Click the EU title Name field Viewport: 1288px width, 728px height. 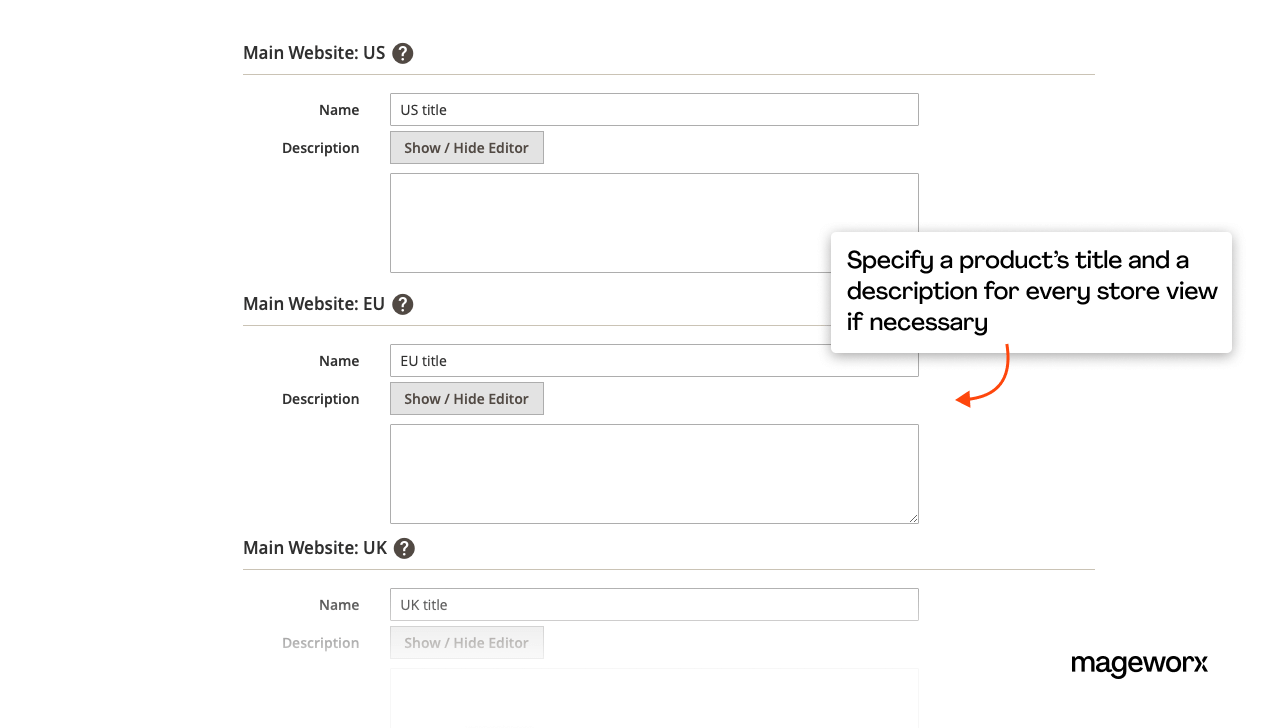click(x=654, y=360)
